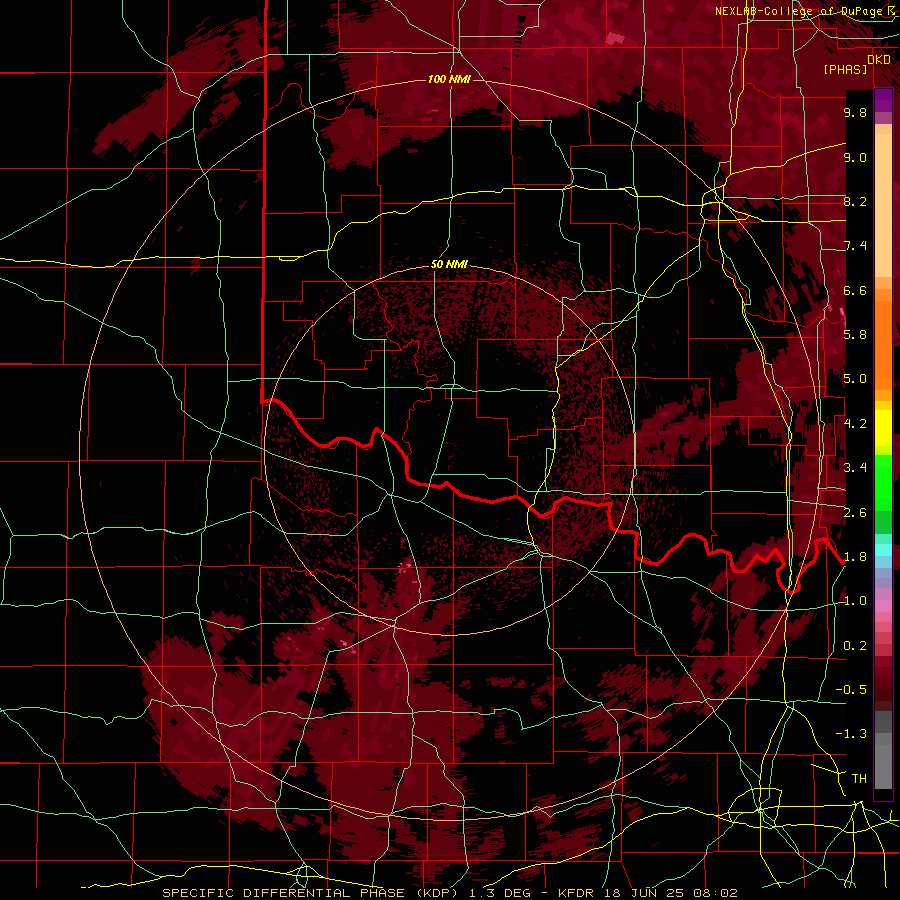Image resolution: width=900 pixels, height=900 pixels.
Task: Click the 2.6 legend value
Action: tap(855, 512)
